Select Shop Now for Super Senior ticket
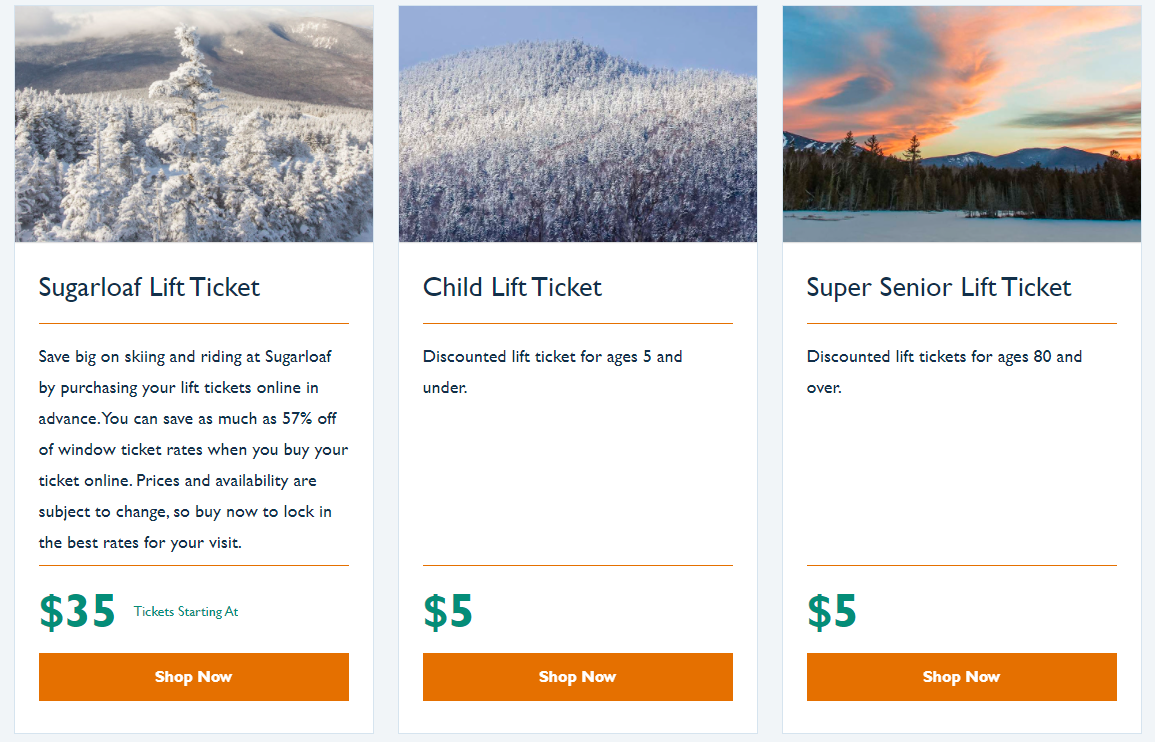Screen dimensions: 1155x742 click(961, 677)
